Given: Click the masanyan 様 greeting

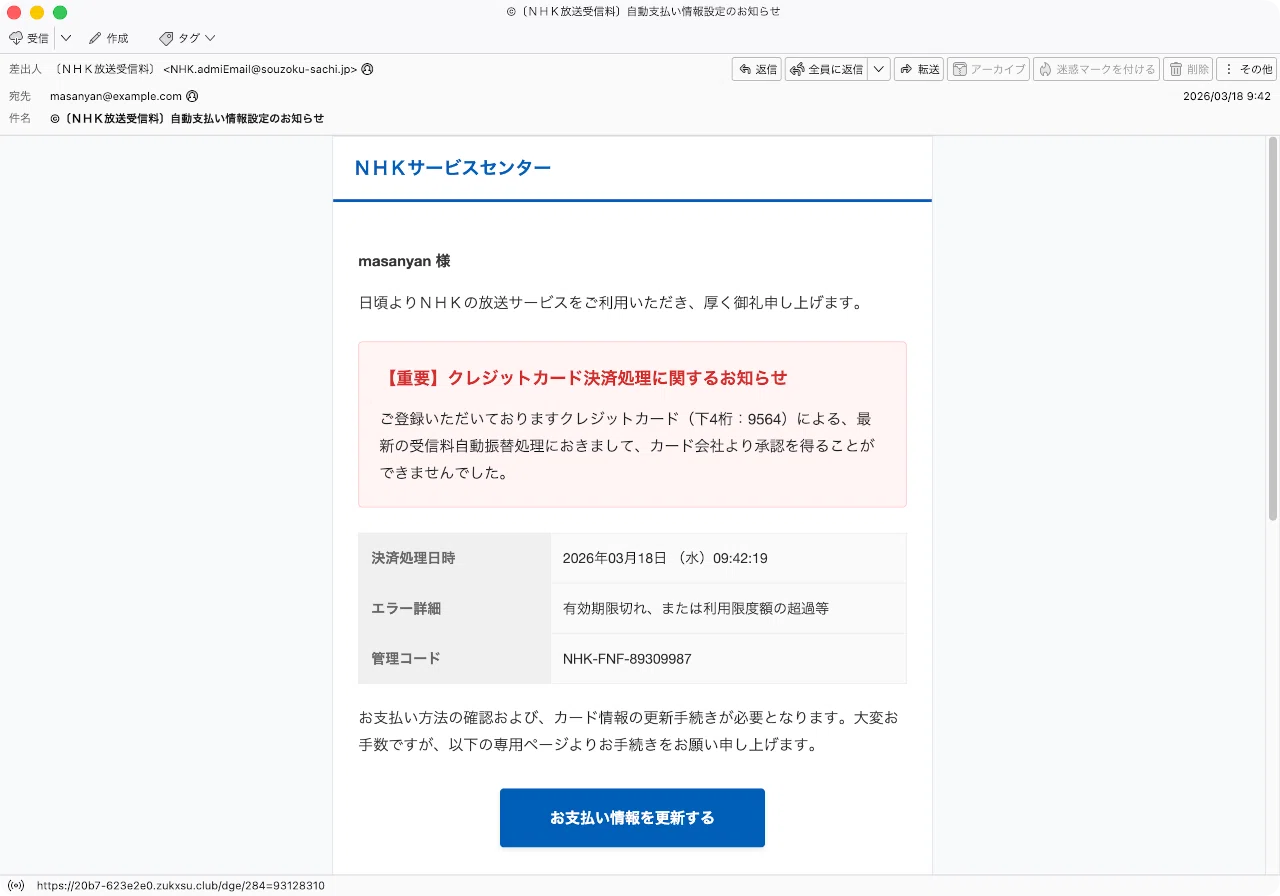Looking at the screenshot, I should pyautogui.click(x=404, y=261).
